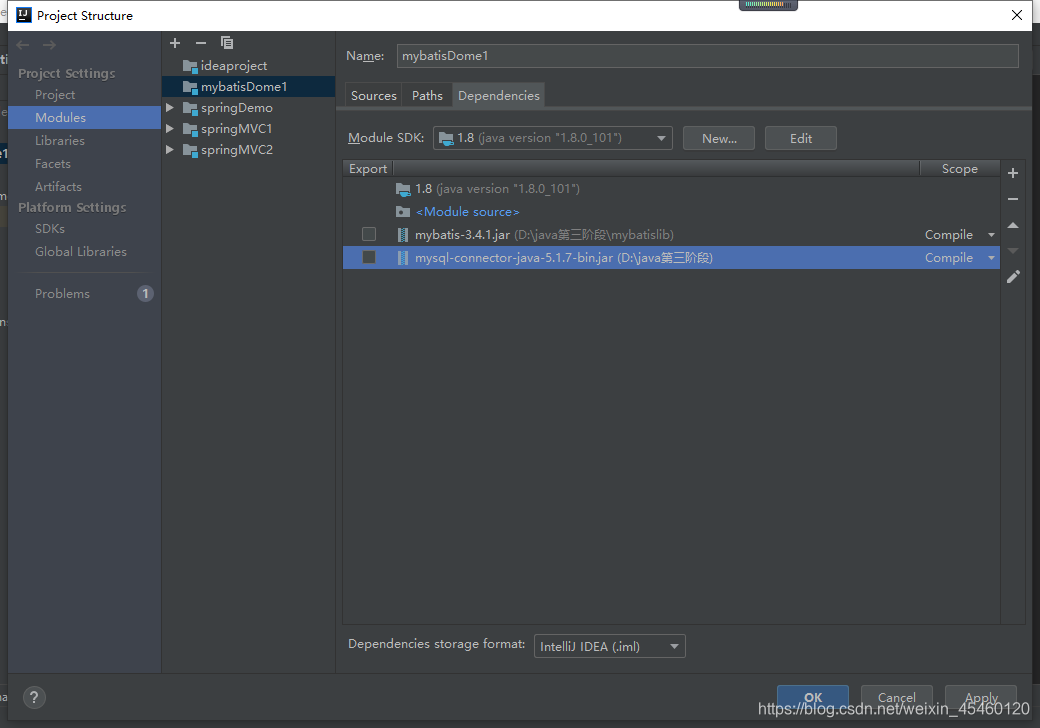Open Facets settings in the sidebar
The width and height of the screenshot is (1040, 728).
click(x=52, y=164)
